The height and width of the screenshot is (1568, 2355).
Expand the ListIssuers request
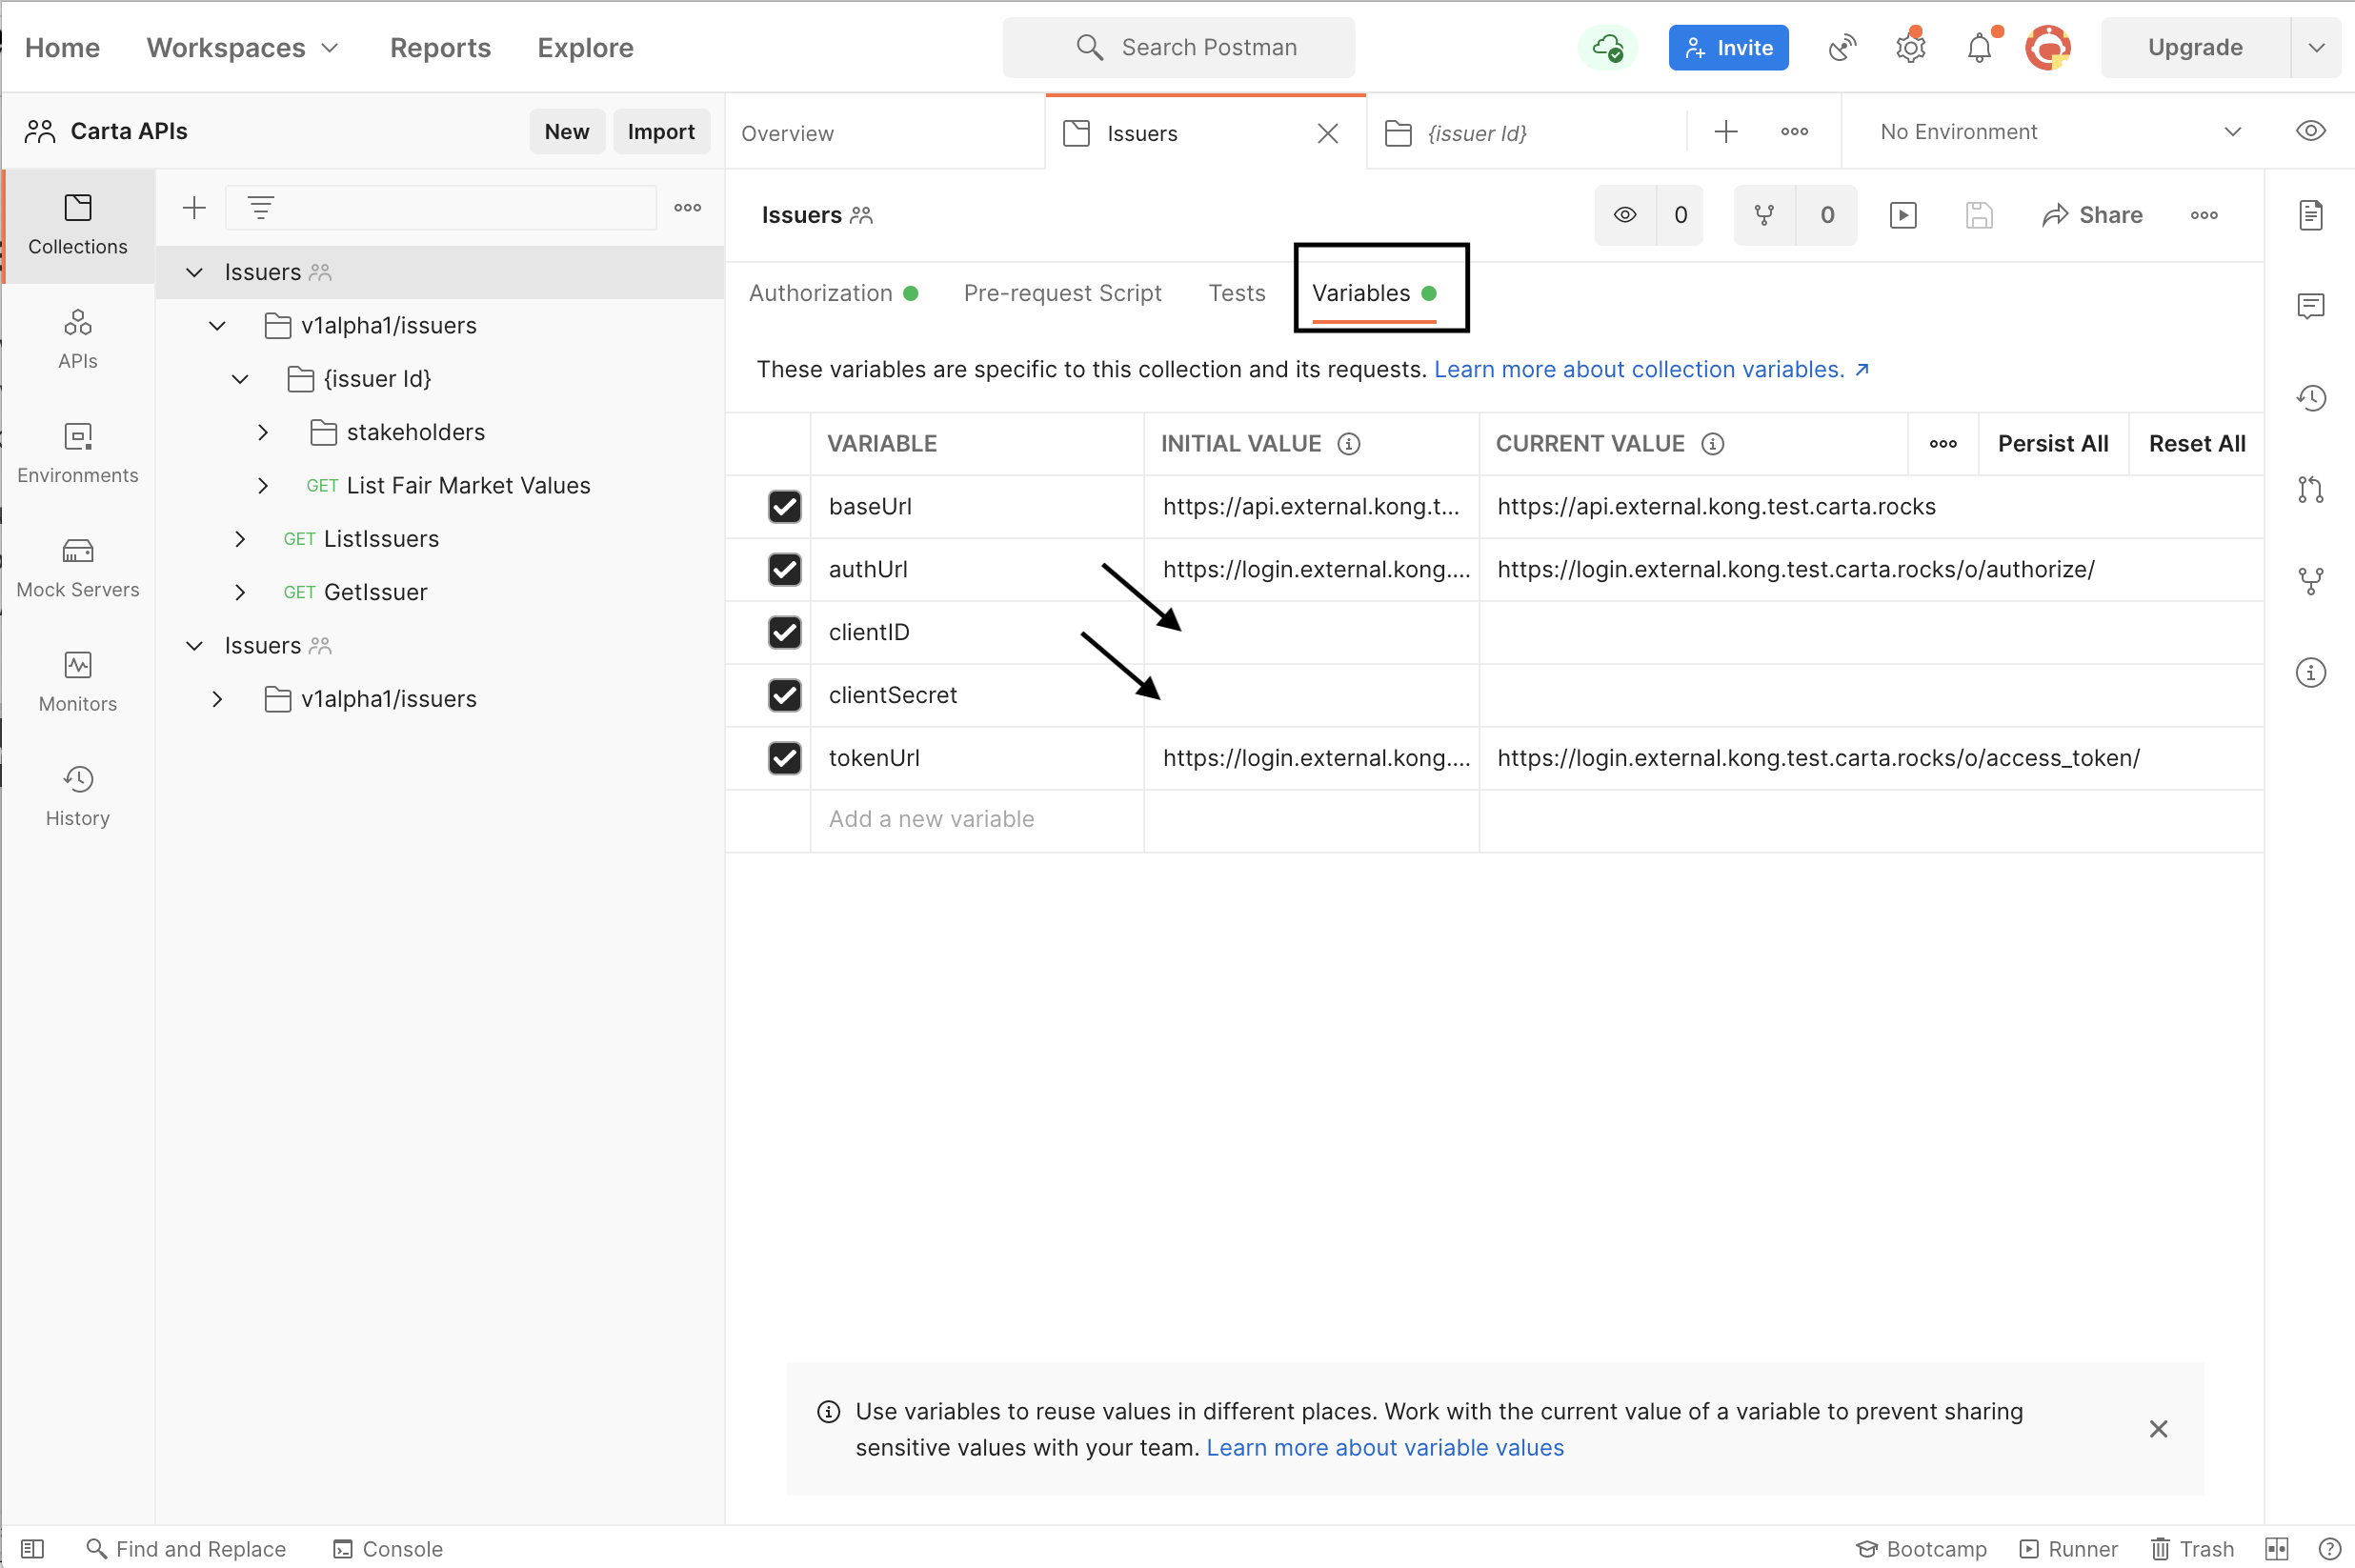click(x=240, y=539)
